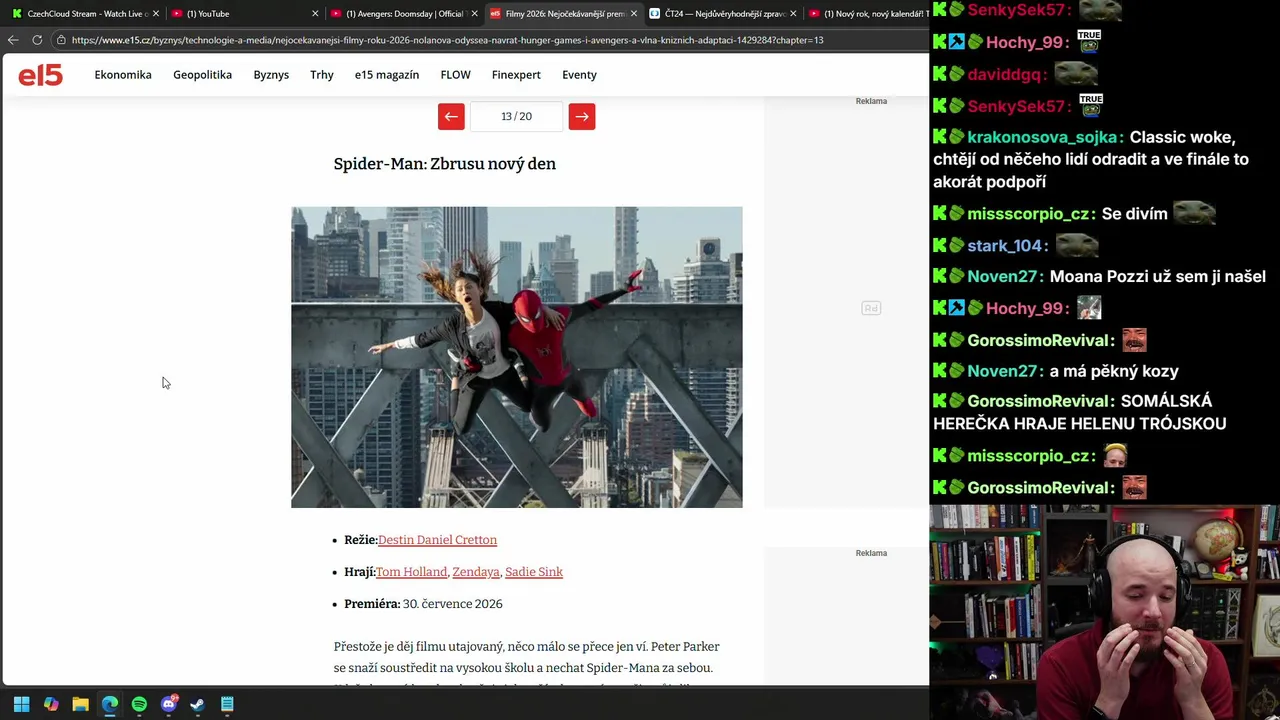Open the e15 magazín section
The width and height of the screenshot is (1280, 720).
click(387, 75)
